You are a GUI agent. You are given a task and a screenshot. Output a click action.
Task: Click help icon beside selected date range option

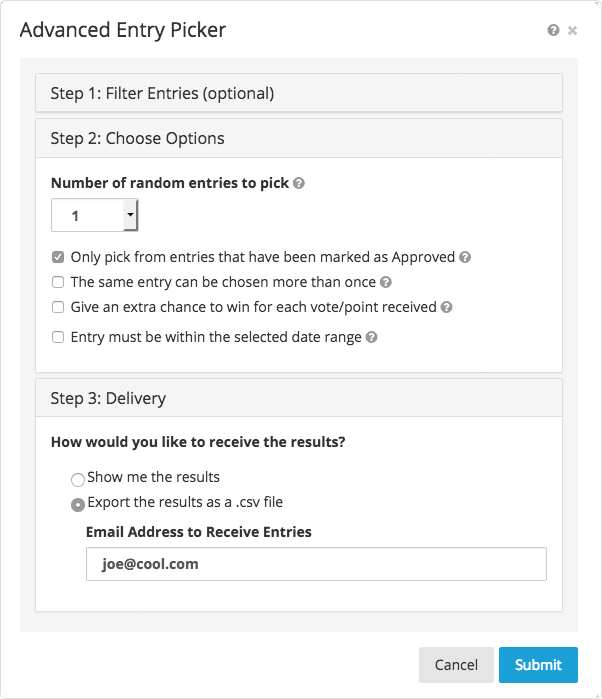(x=372, y=338)
